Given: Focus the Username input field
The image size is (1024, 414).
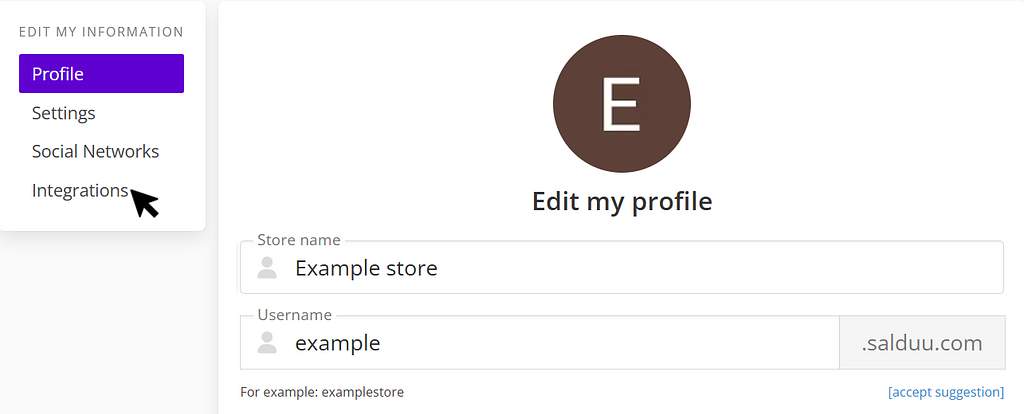Looking at the screenshot, I should click(x=600, y=343).
